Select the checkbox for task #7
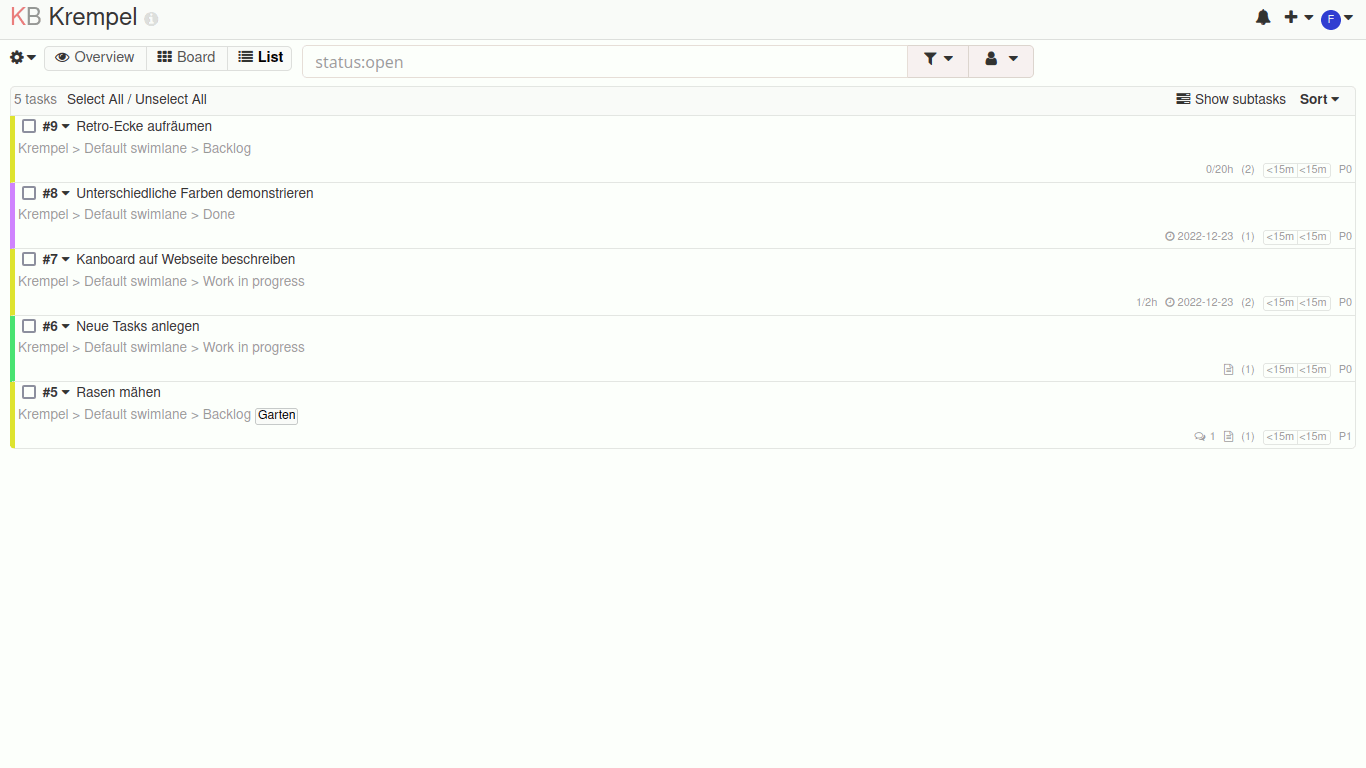Screen dimensions: 1366x768 click(x=29, y=259)
